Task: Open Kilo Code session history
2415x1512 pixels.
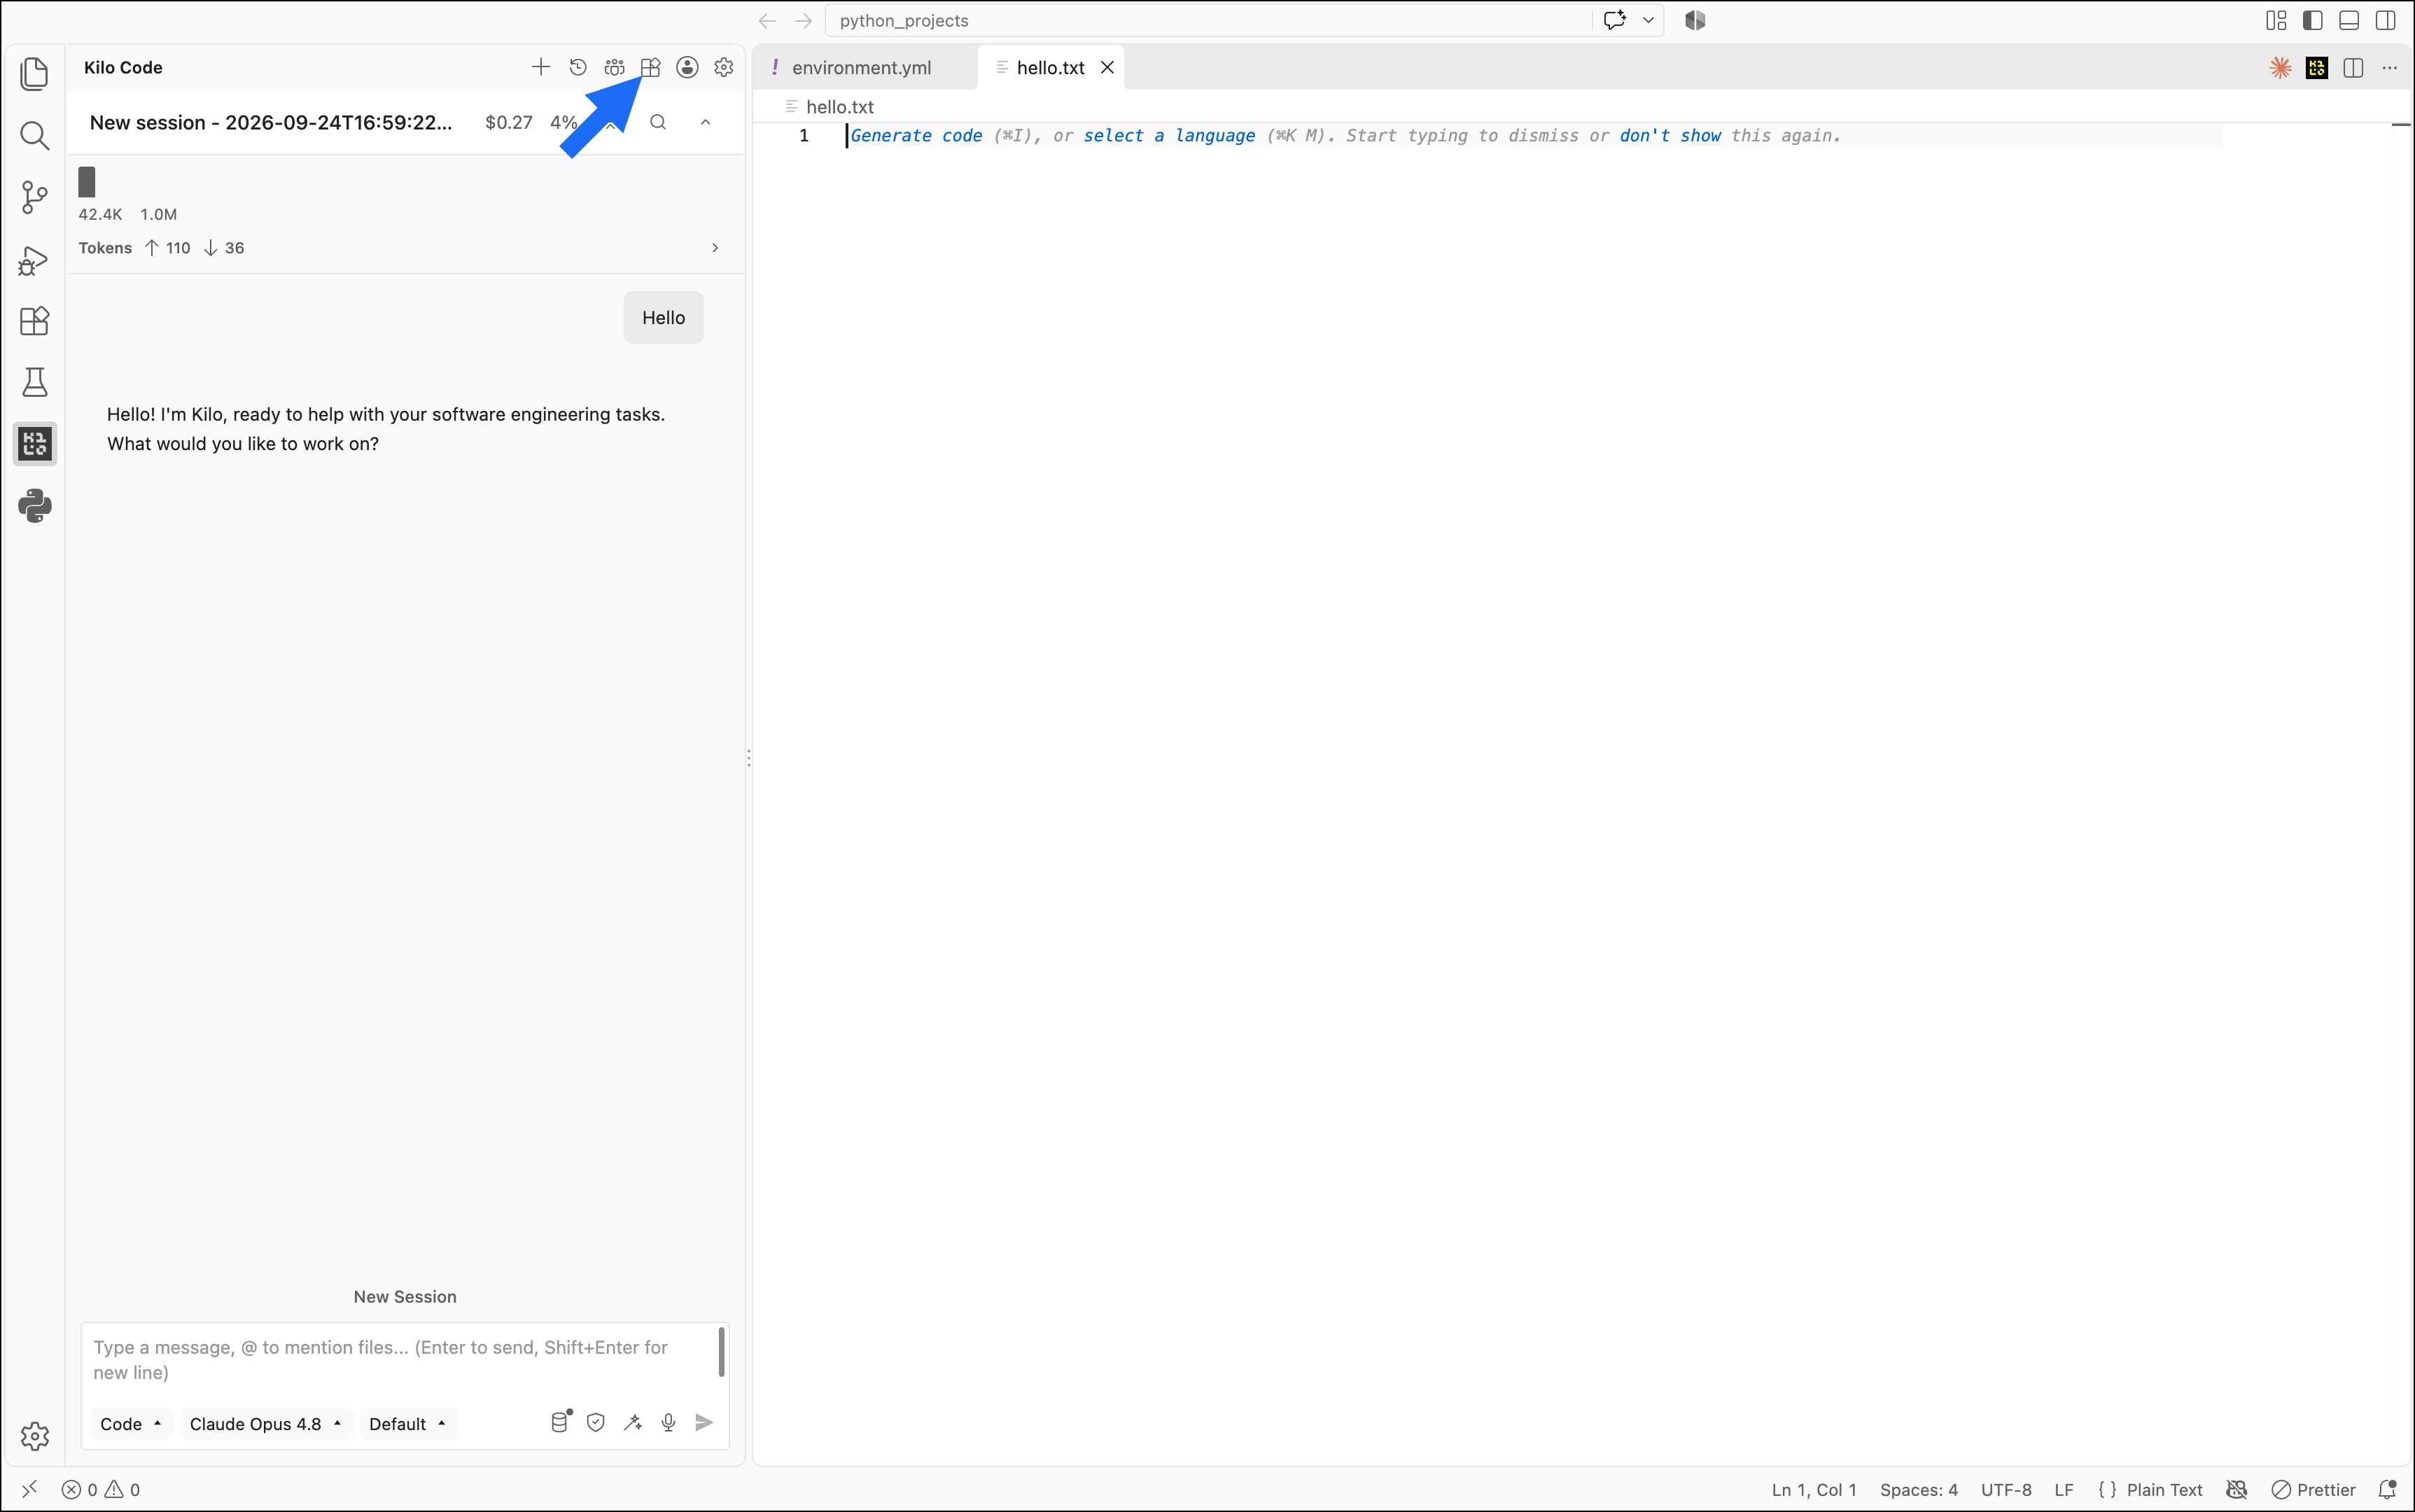Action: tap(578, 67)
